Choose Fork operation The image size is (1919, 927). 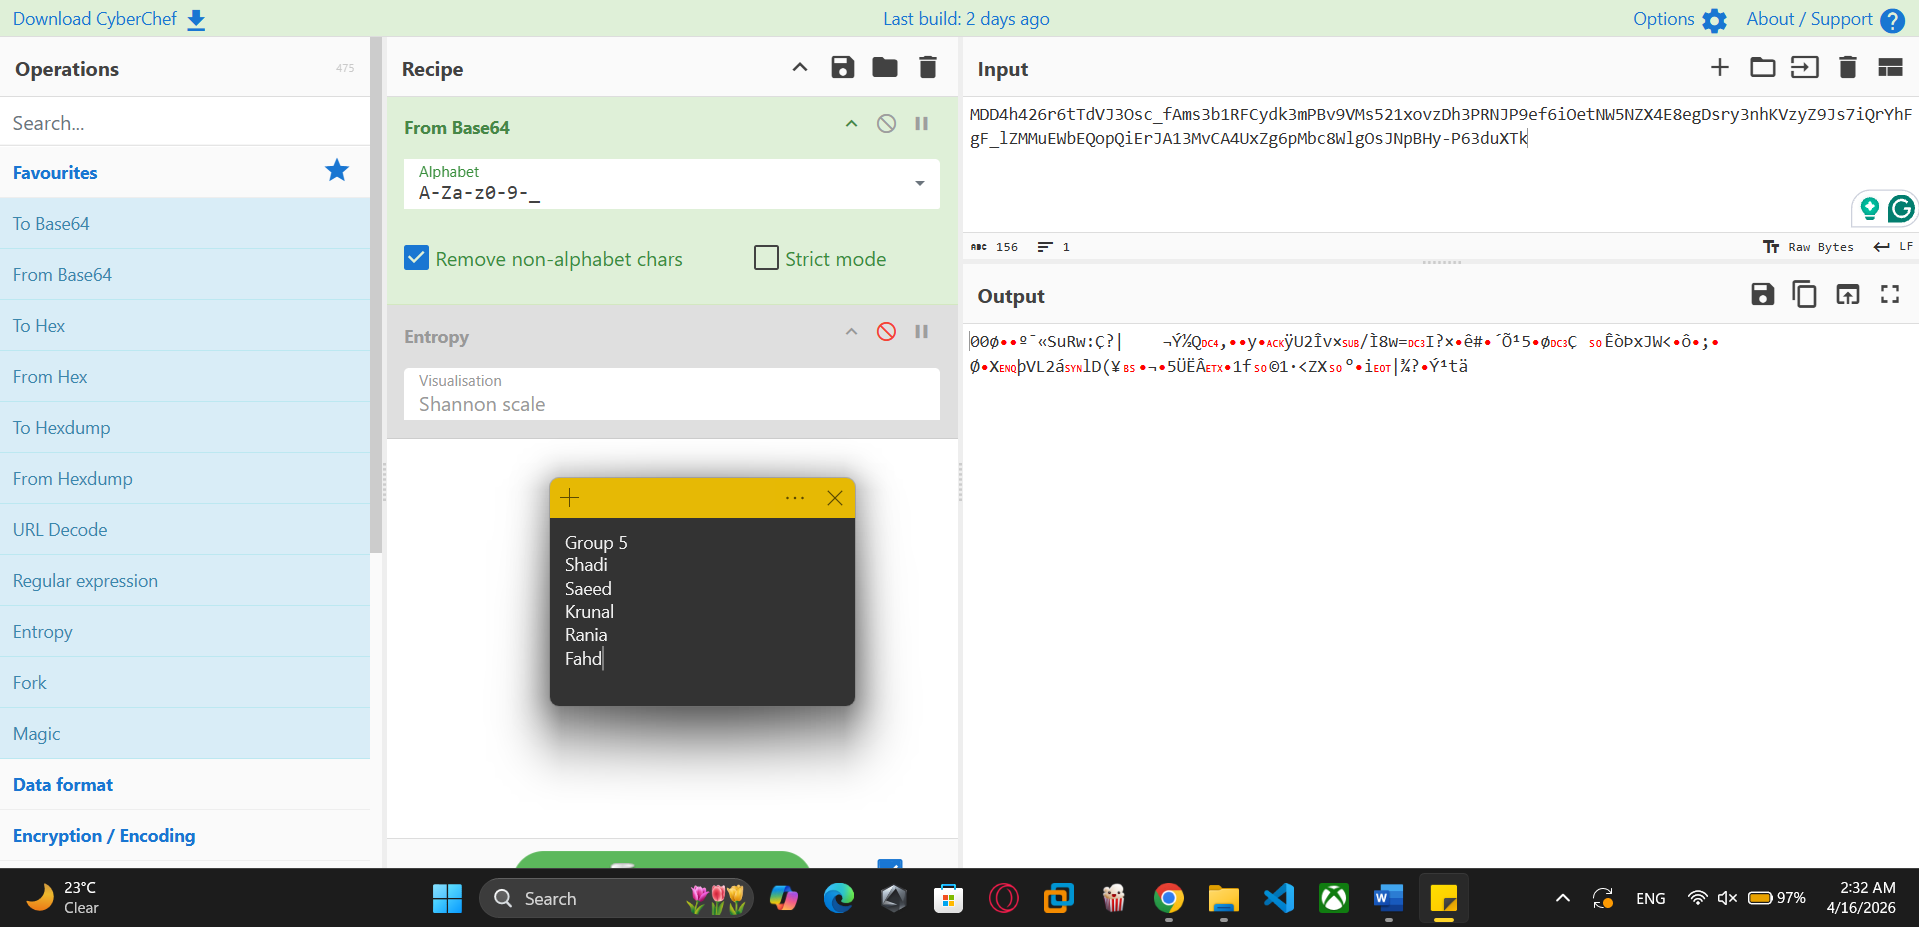coord(185,683)
